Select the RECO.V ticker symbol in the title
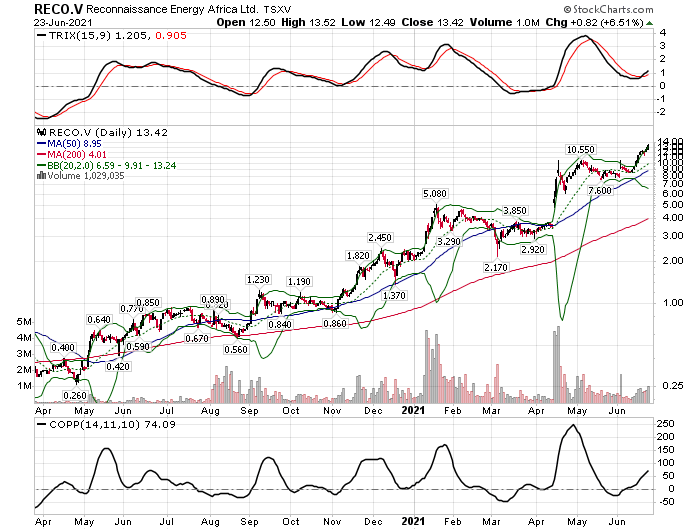 coord(58,9)
